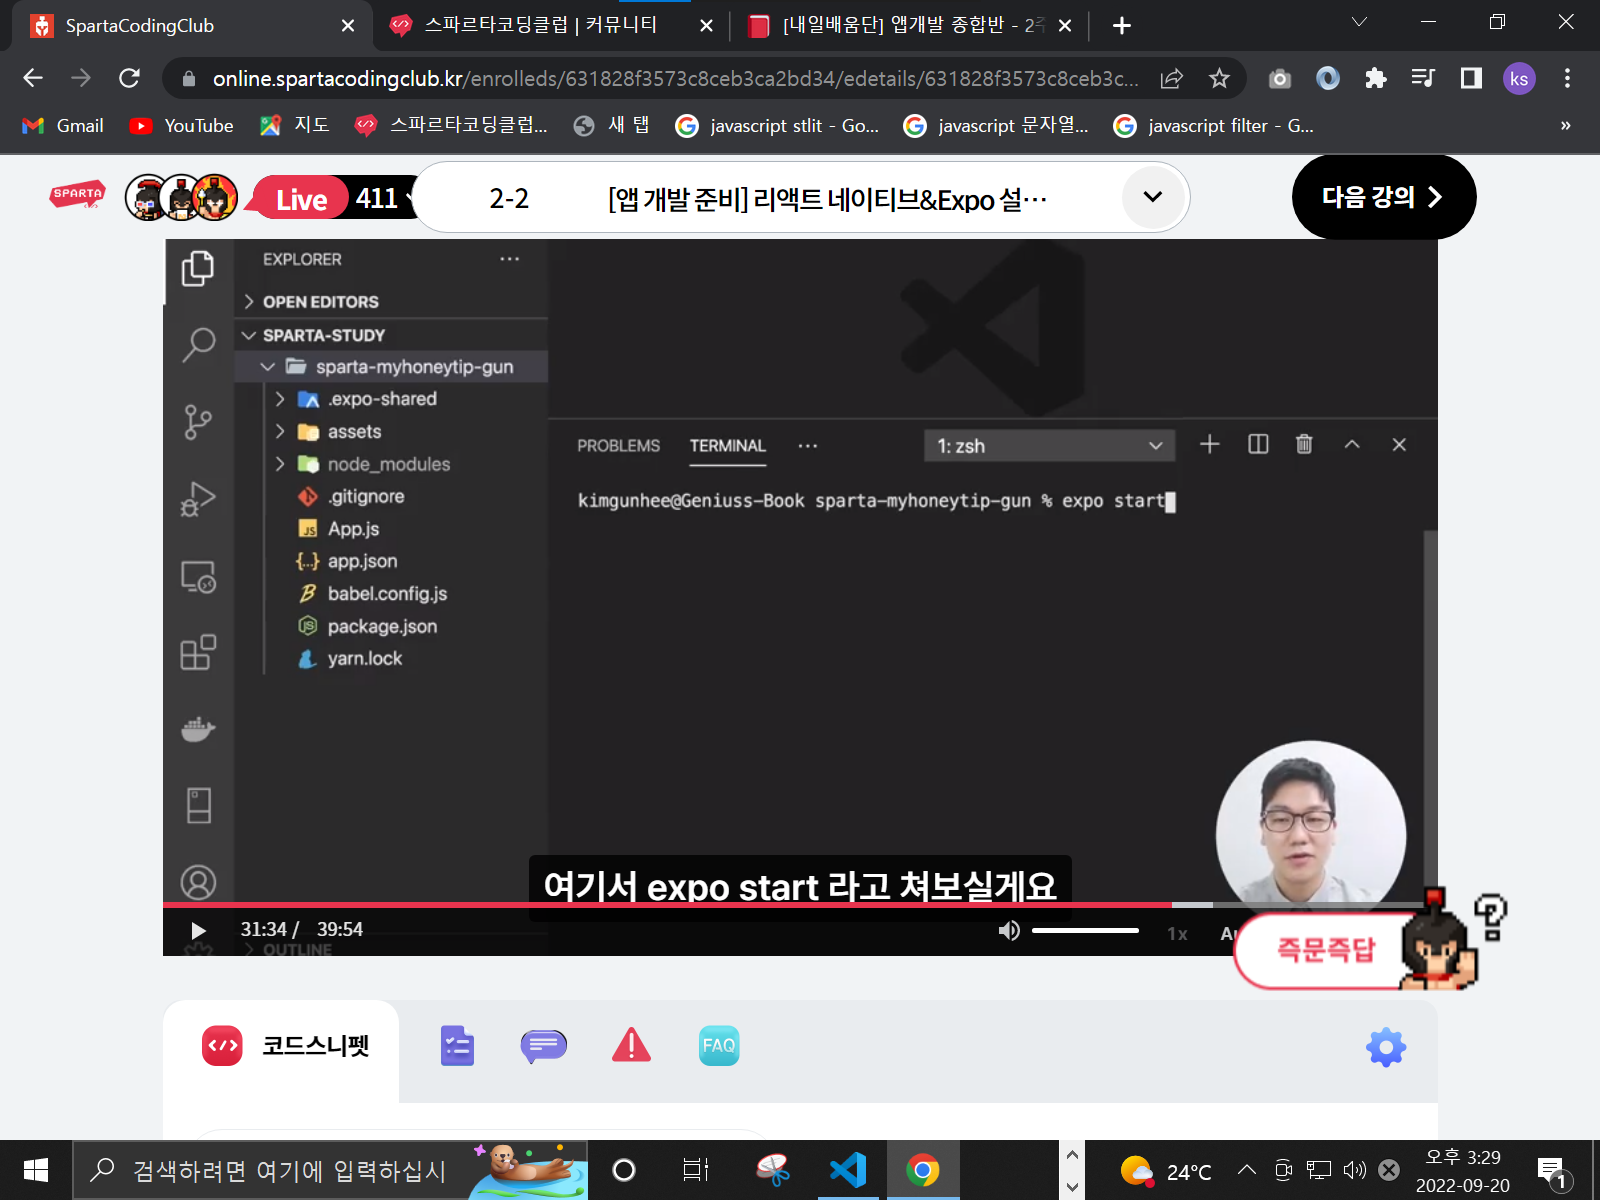The width and height of the screenshot is (1600, 1200).
Task: Open VS Code Accounts icon
Action: point(198,883)
